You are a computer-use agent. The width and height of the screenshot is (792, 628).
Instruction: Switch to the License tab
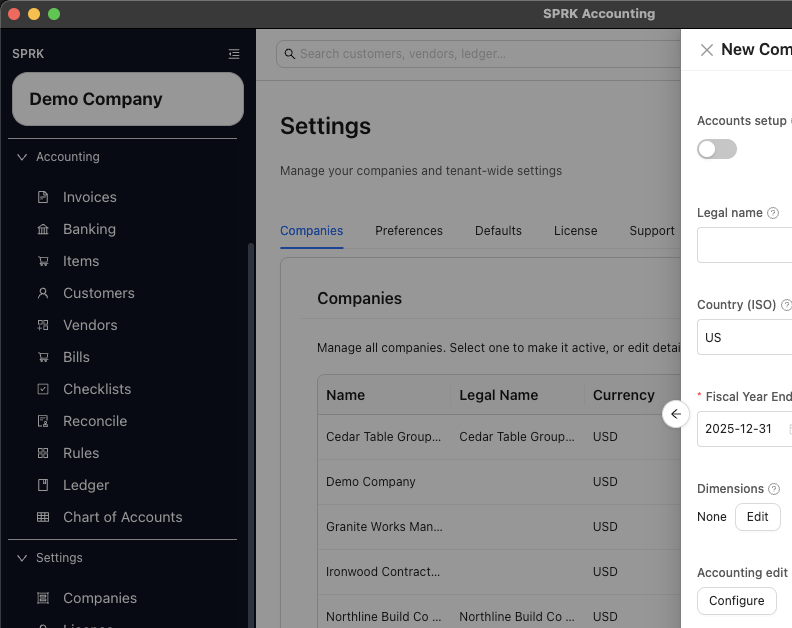tap(575, 231)
